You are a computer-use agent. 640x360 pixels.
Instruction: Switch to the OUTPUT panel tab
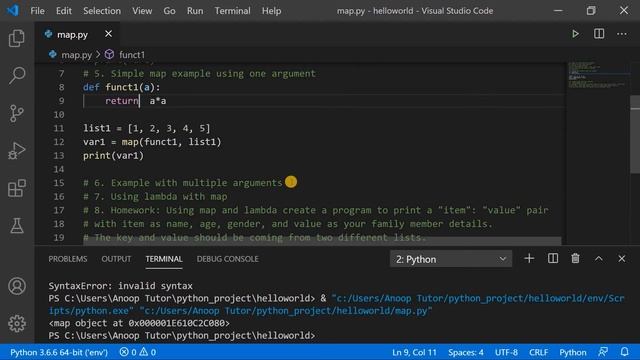click(116, 259)
